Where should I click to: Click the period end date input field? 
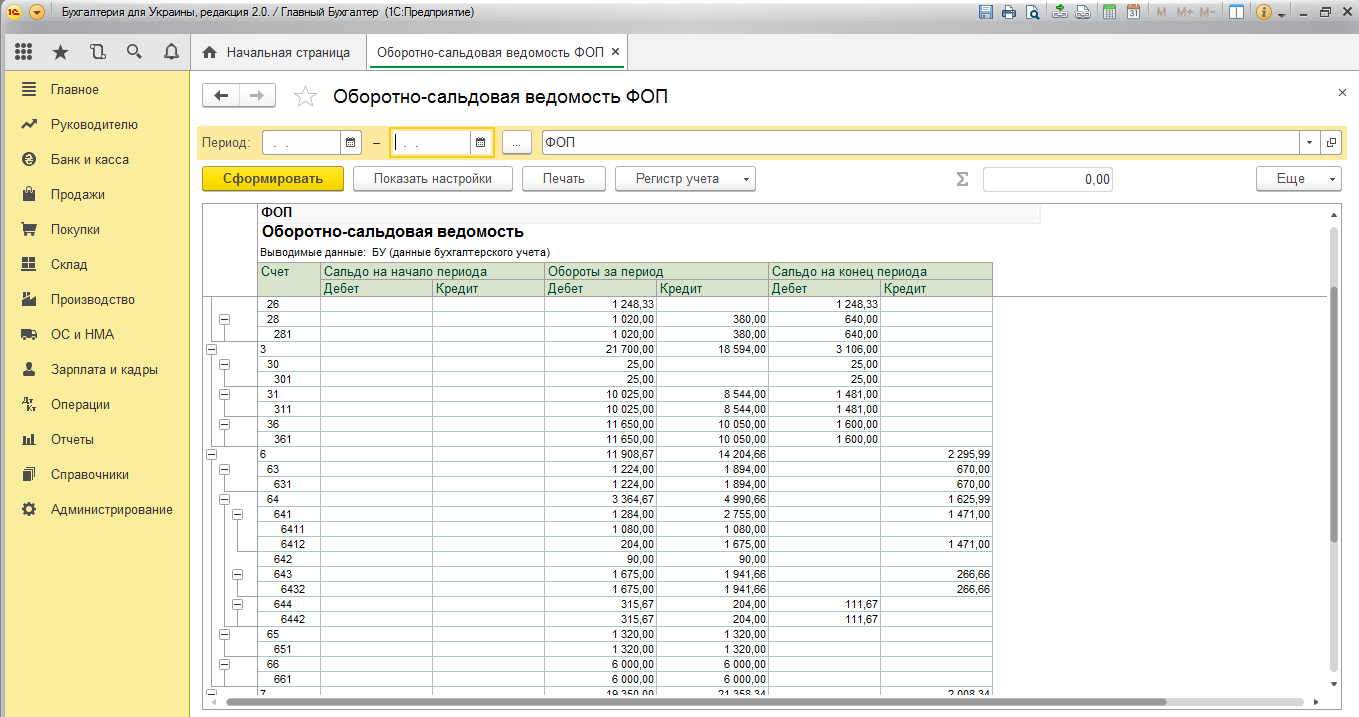(x=431, y=143)
